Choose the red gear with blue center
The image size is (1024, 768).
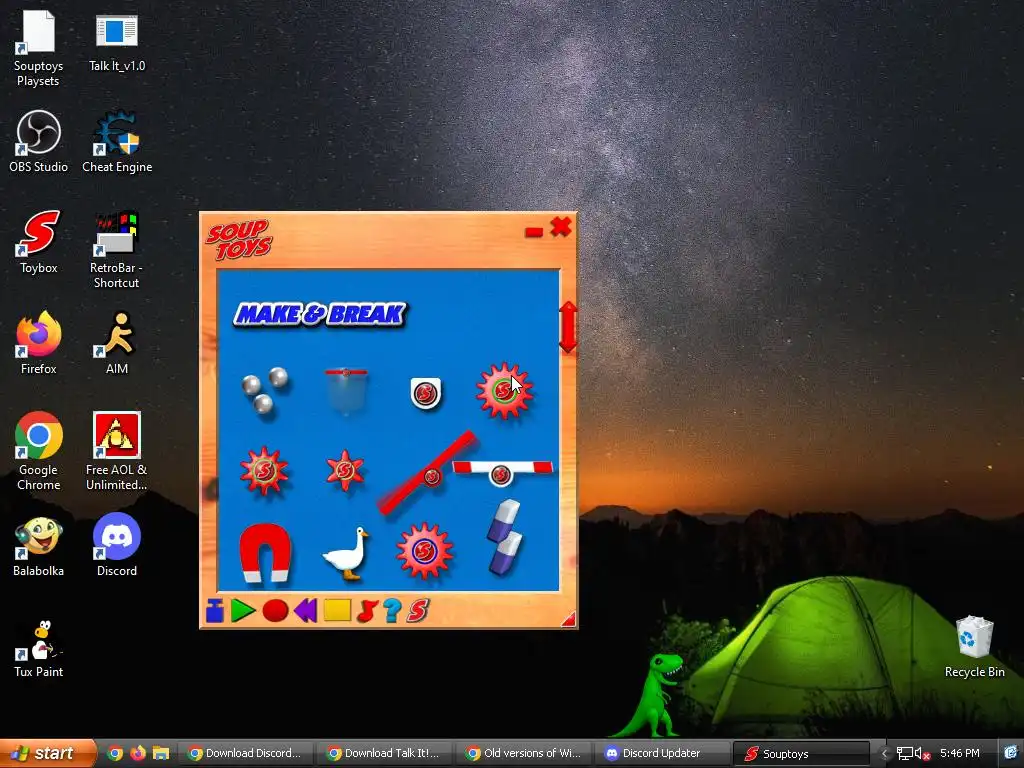424,551
